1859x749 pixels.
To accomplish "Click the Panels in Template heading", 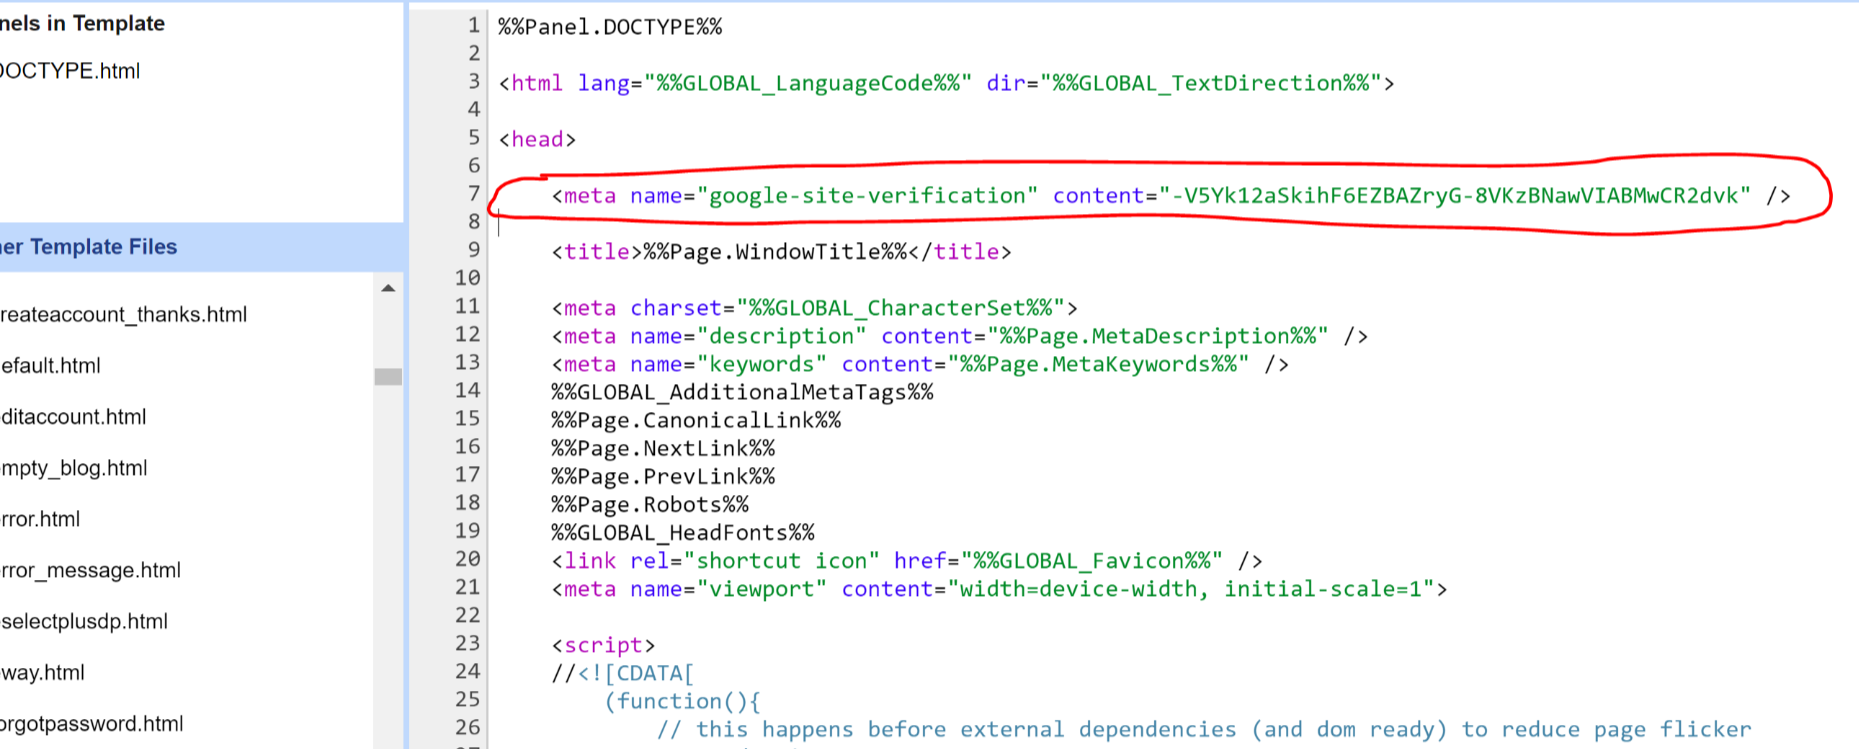I will (83, 24).
